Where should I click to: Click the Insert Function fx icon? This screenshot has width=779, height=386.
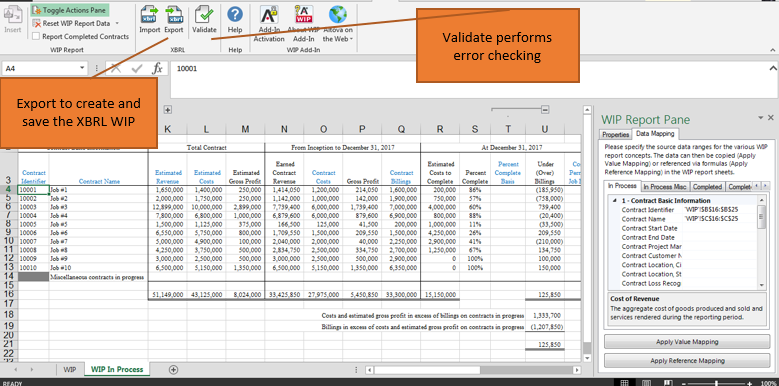pyautogui.click(x=157, y=69)
